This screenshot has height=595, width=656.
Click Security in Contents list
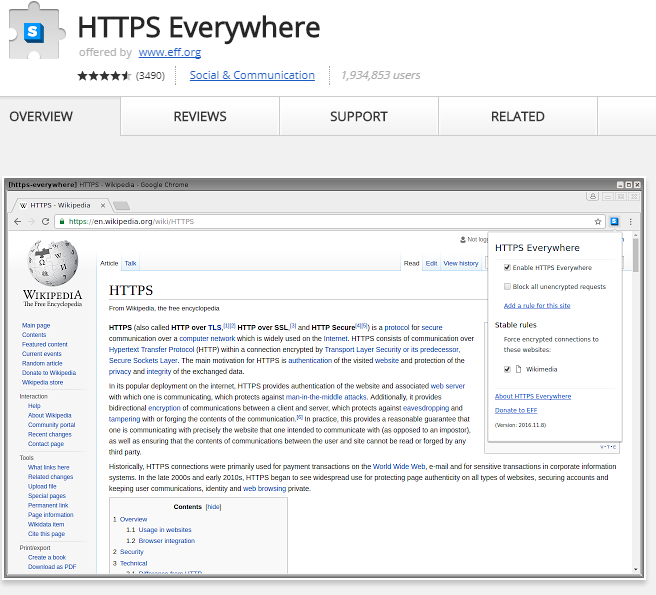131,552
